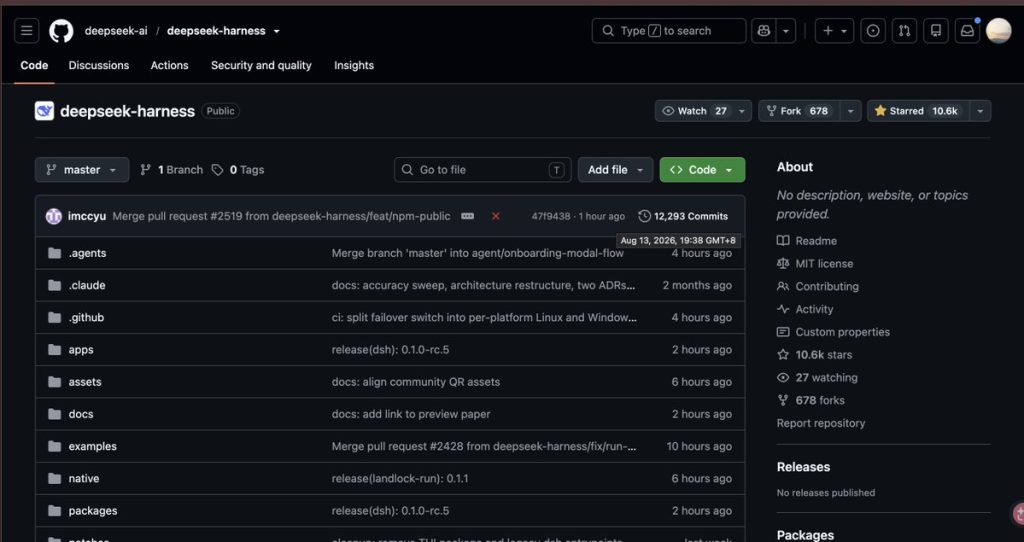This screenshot has height=542, width=1024.
Task: Click the eye icon next to 27 watching
Action: pyautogui.click(x=783, y=377)
